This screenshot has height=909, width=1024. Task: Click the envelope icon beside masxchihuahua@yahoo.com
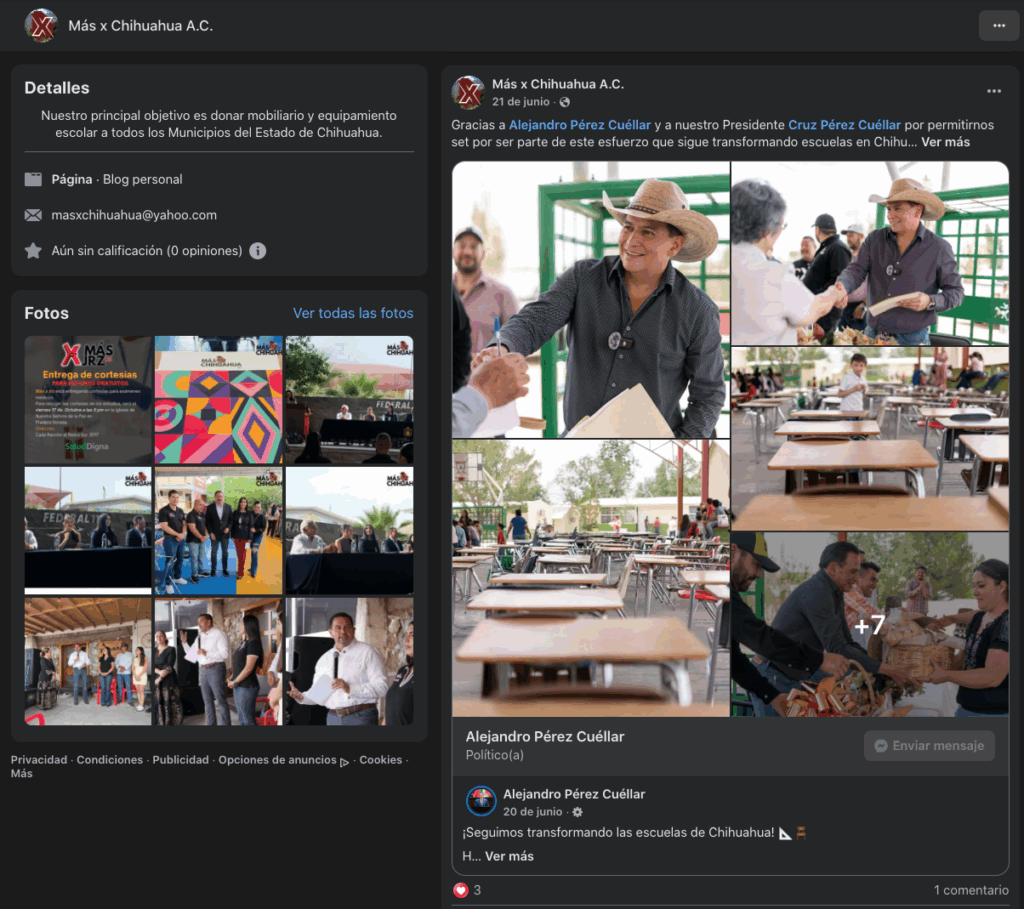tap(34, 215)
